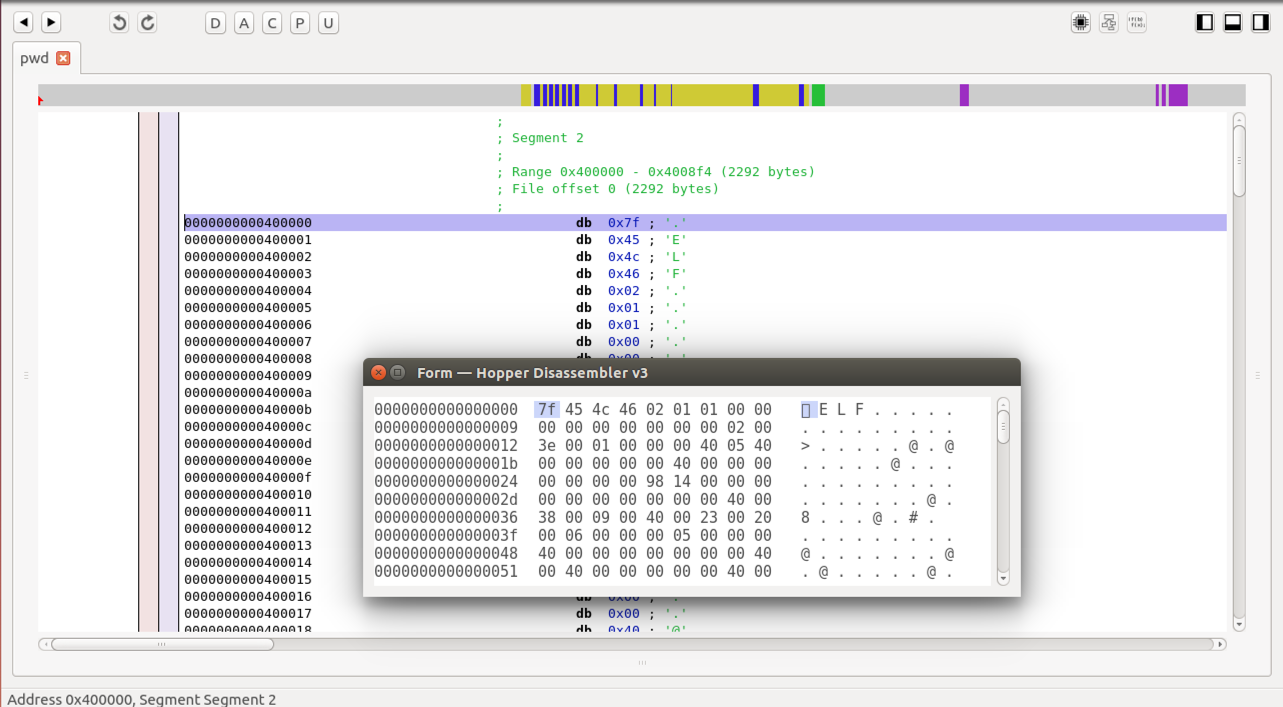Toggle the bottom panel
Viewport: 1283px width, 707px height.
(1233, 23)
